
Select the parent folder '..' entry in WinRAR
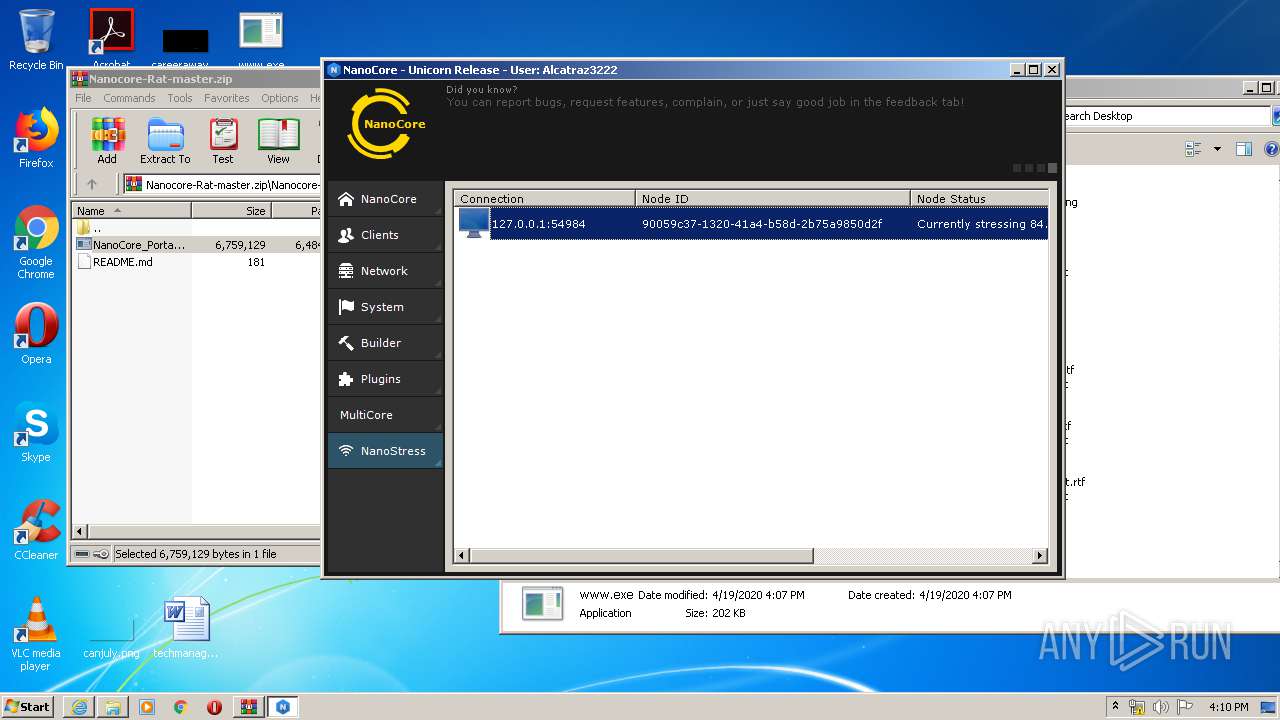90,227
